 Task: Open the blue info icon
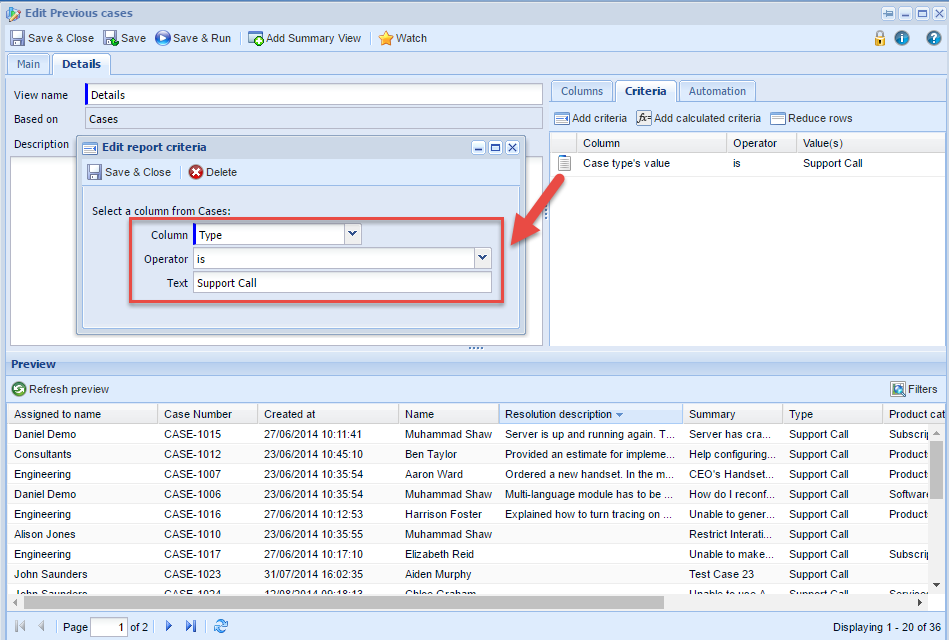(x=902, y=38)
